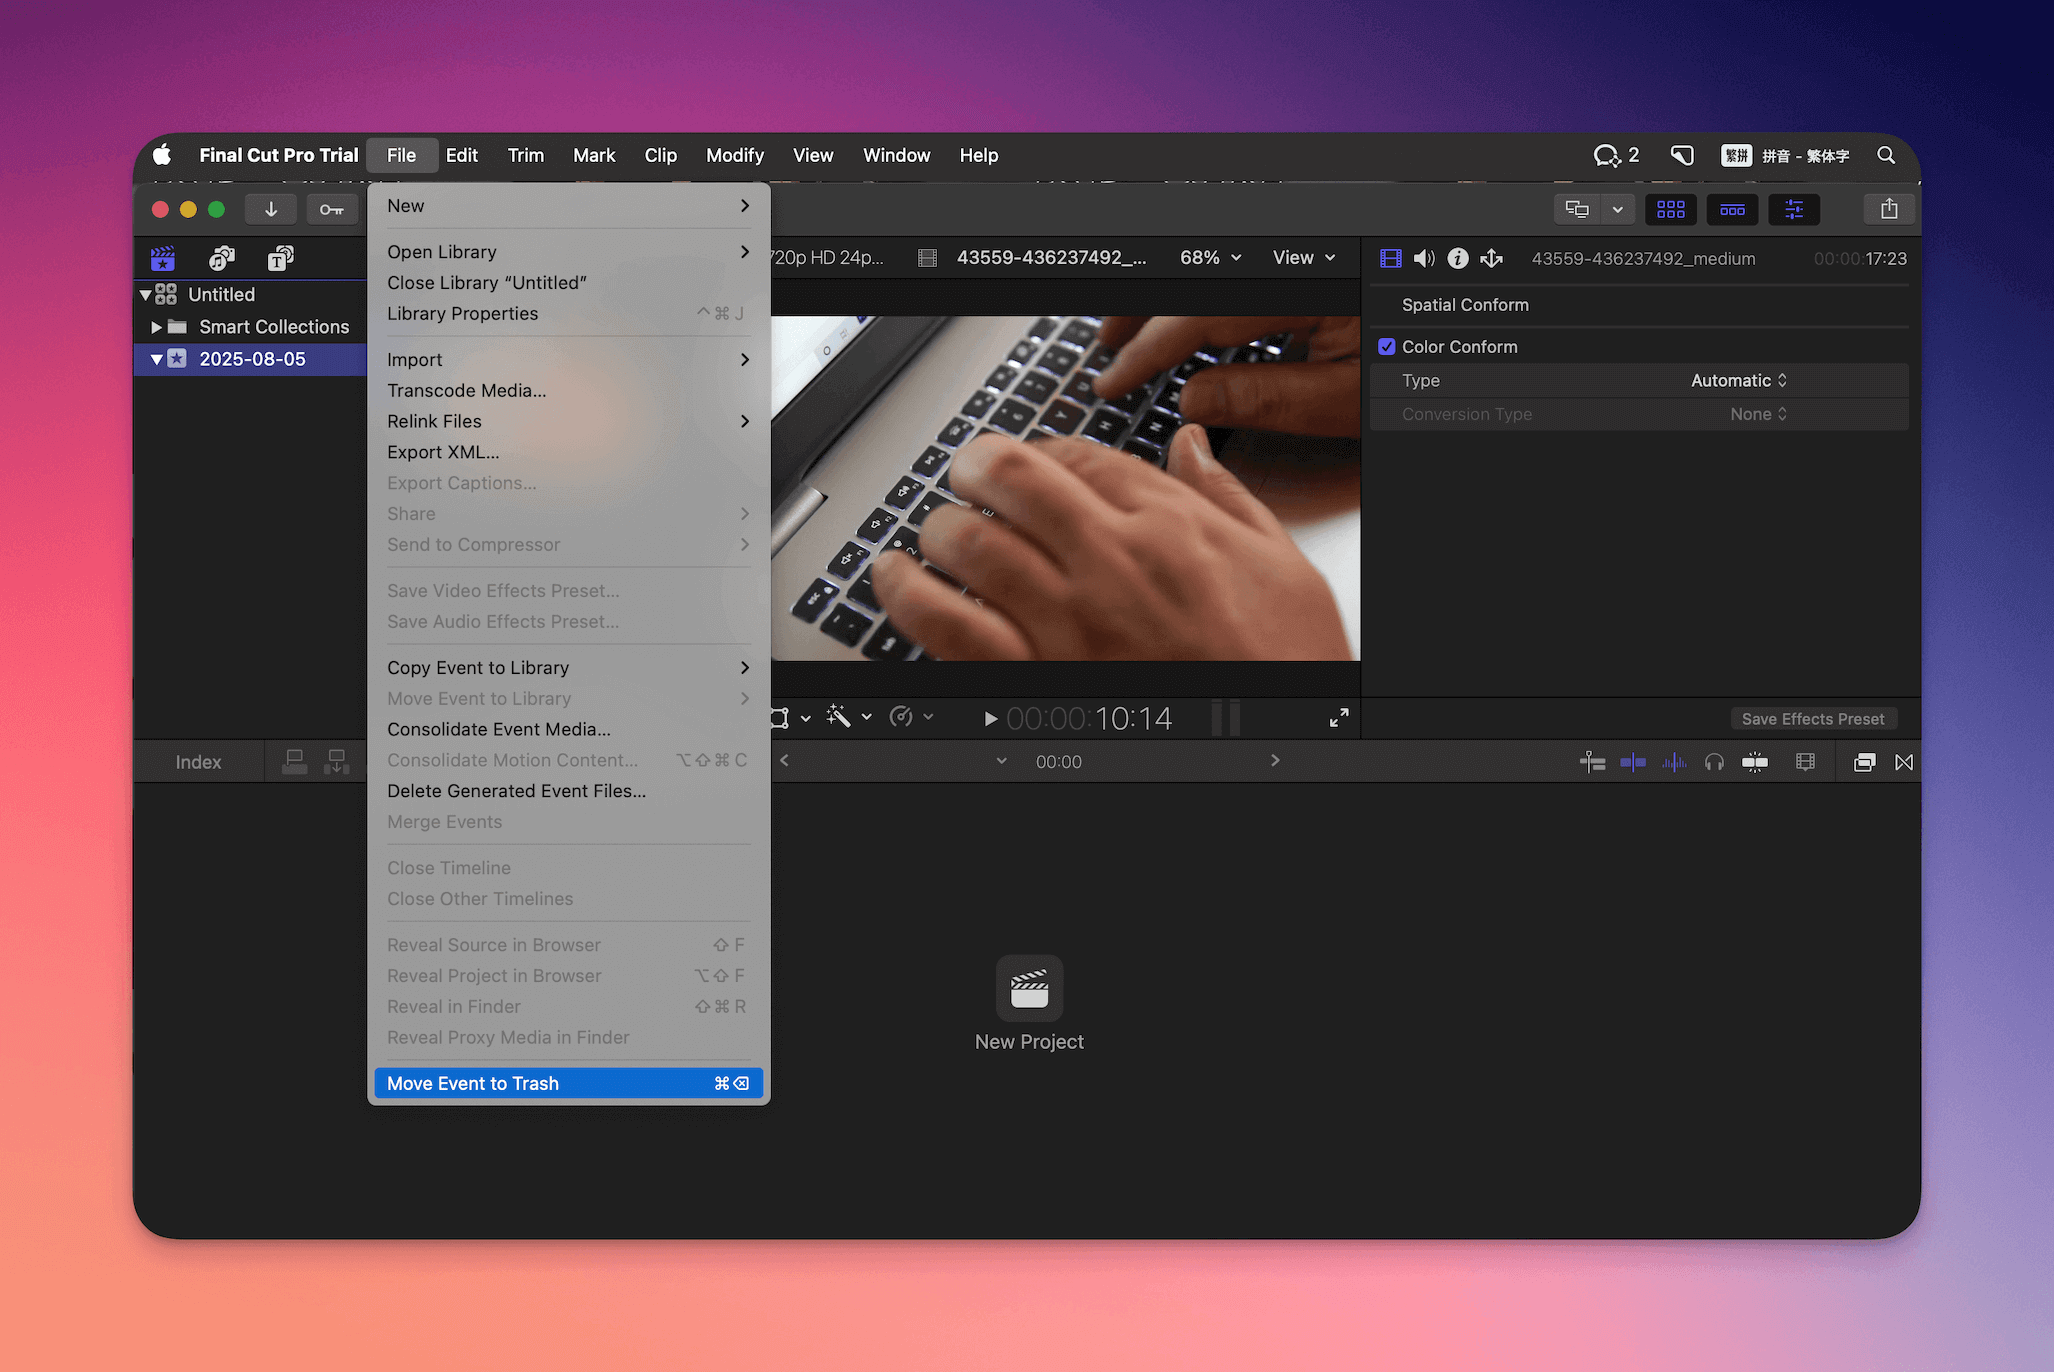2054x1372 pixels.
Task: Choose Import from the File menu
Action: (x=567, y=360)
